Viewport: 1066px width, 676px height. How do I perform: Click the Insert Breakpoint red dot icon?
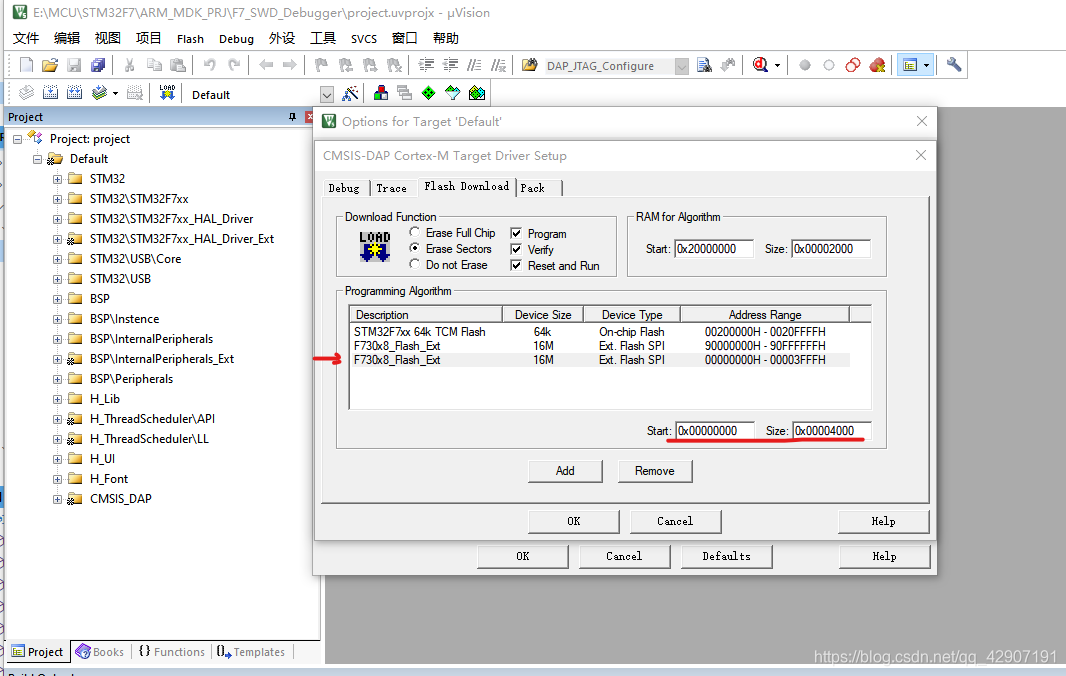[805, 65]
